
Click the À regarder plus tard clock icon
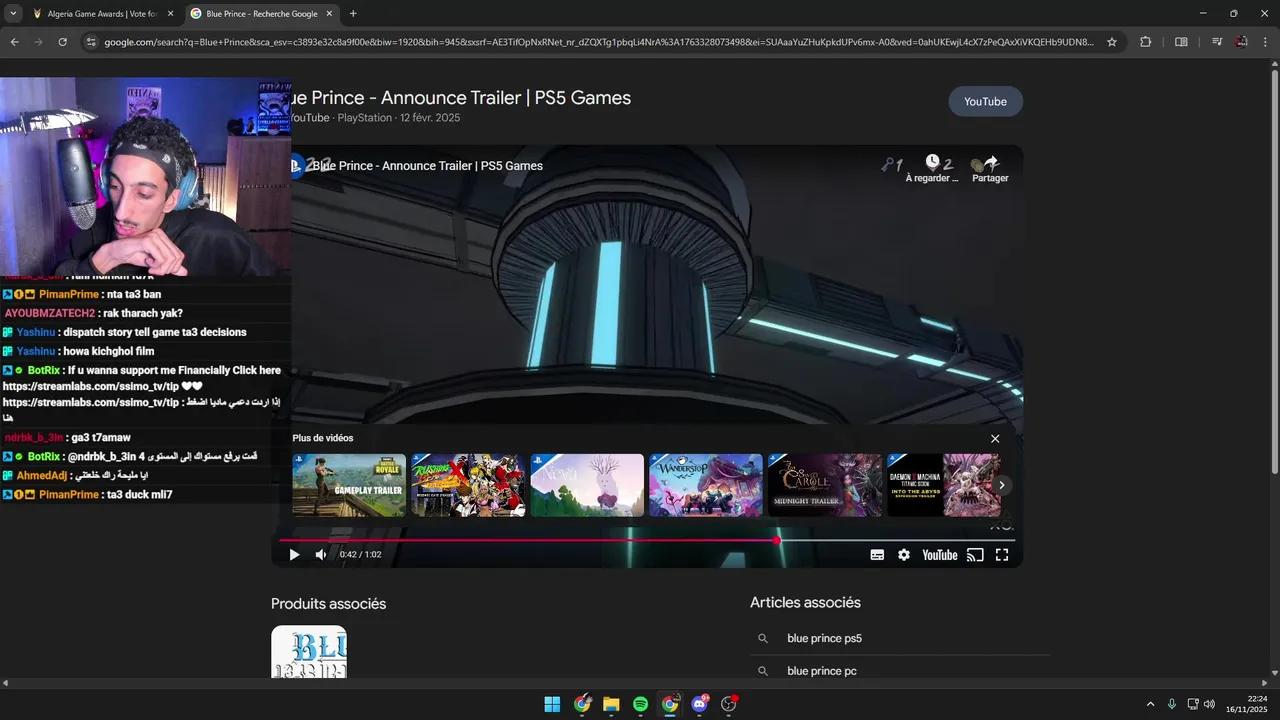(x=932, y=162)
